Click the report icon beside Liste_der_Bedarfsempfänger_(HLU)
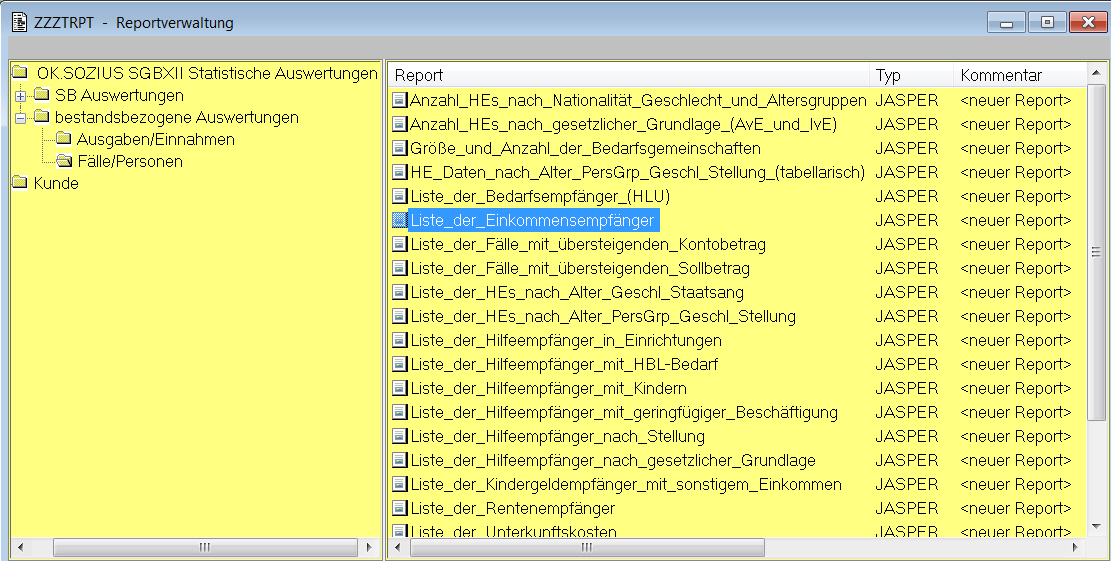The image size is (1111, 561). [400, 196]
